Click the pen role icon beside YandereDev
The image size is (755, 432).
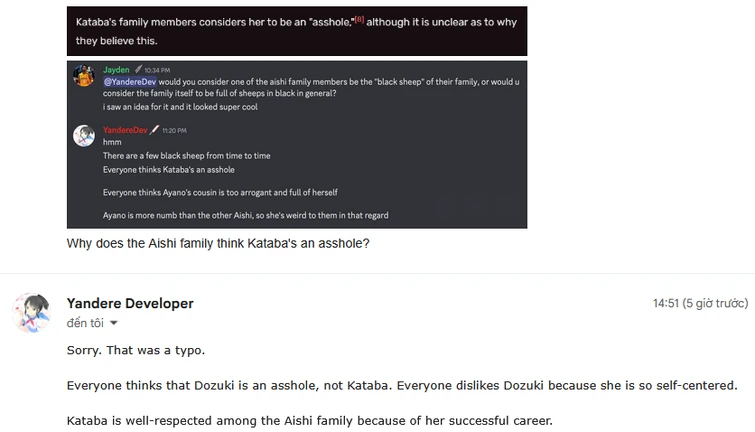155,130
